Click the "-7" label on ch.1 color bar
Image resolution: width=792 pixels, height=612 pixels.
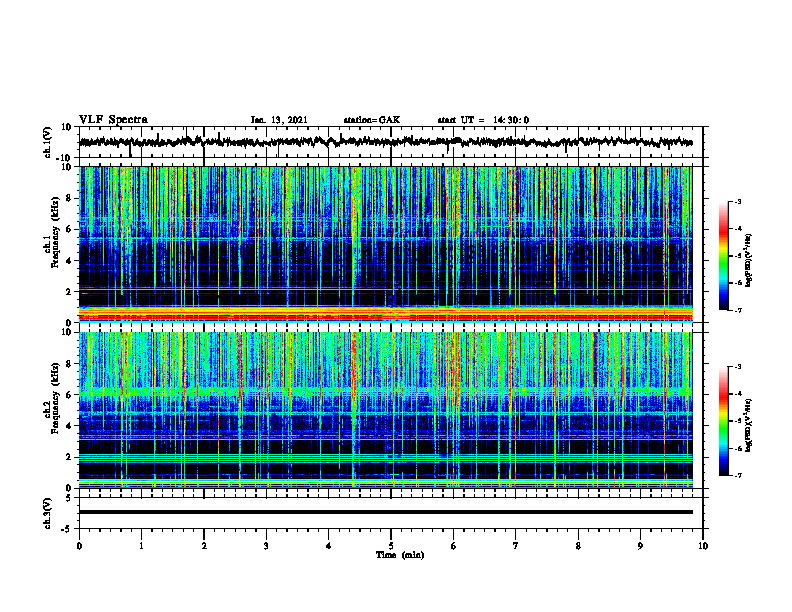[738, 310]
